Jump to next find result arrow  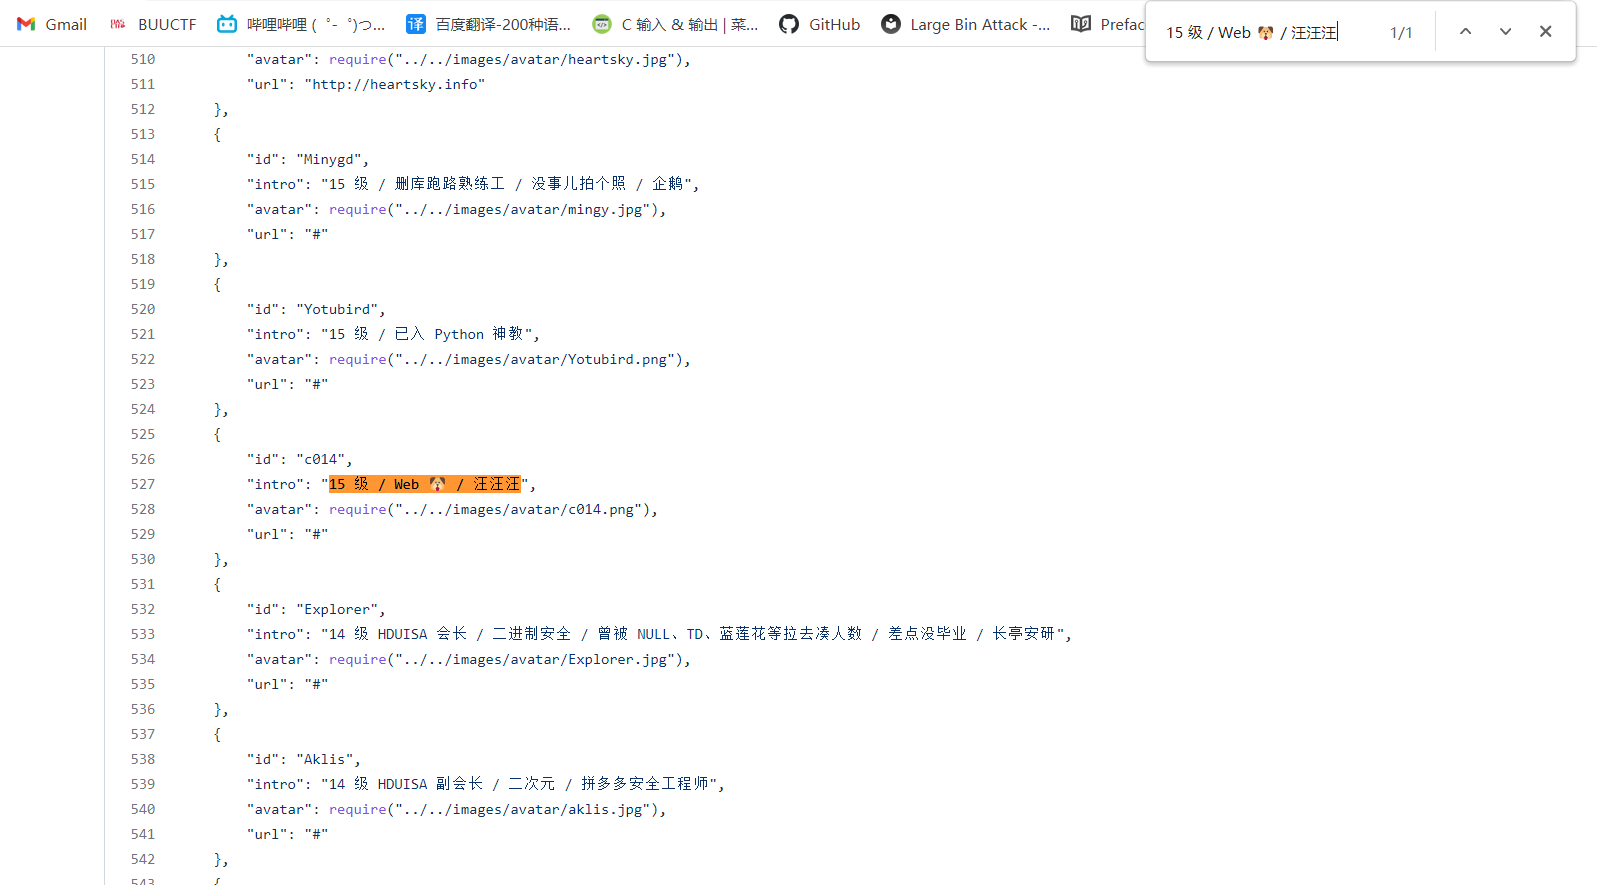[x=1505, y=32]
